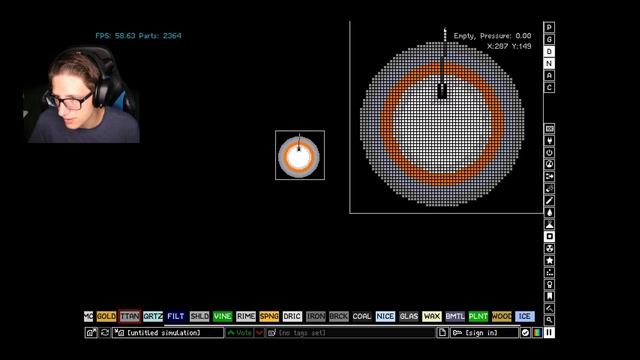
Task: Open the Walls category in the sidebar
Action: [x=549, y=129]
